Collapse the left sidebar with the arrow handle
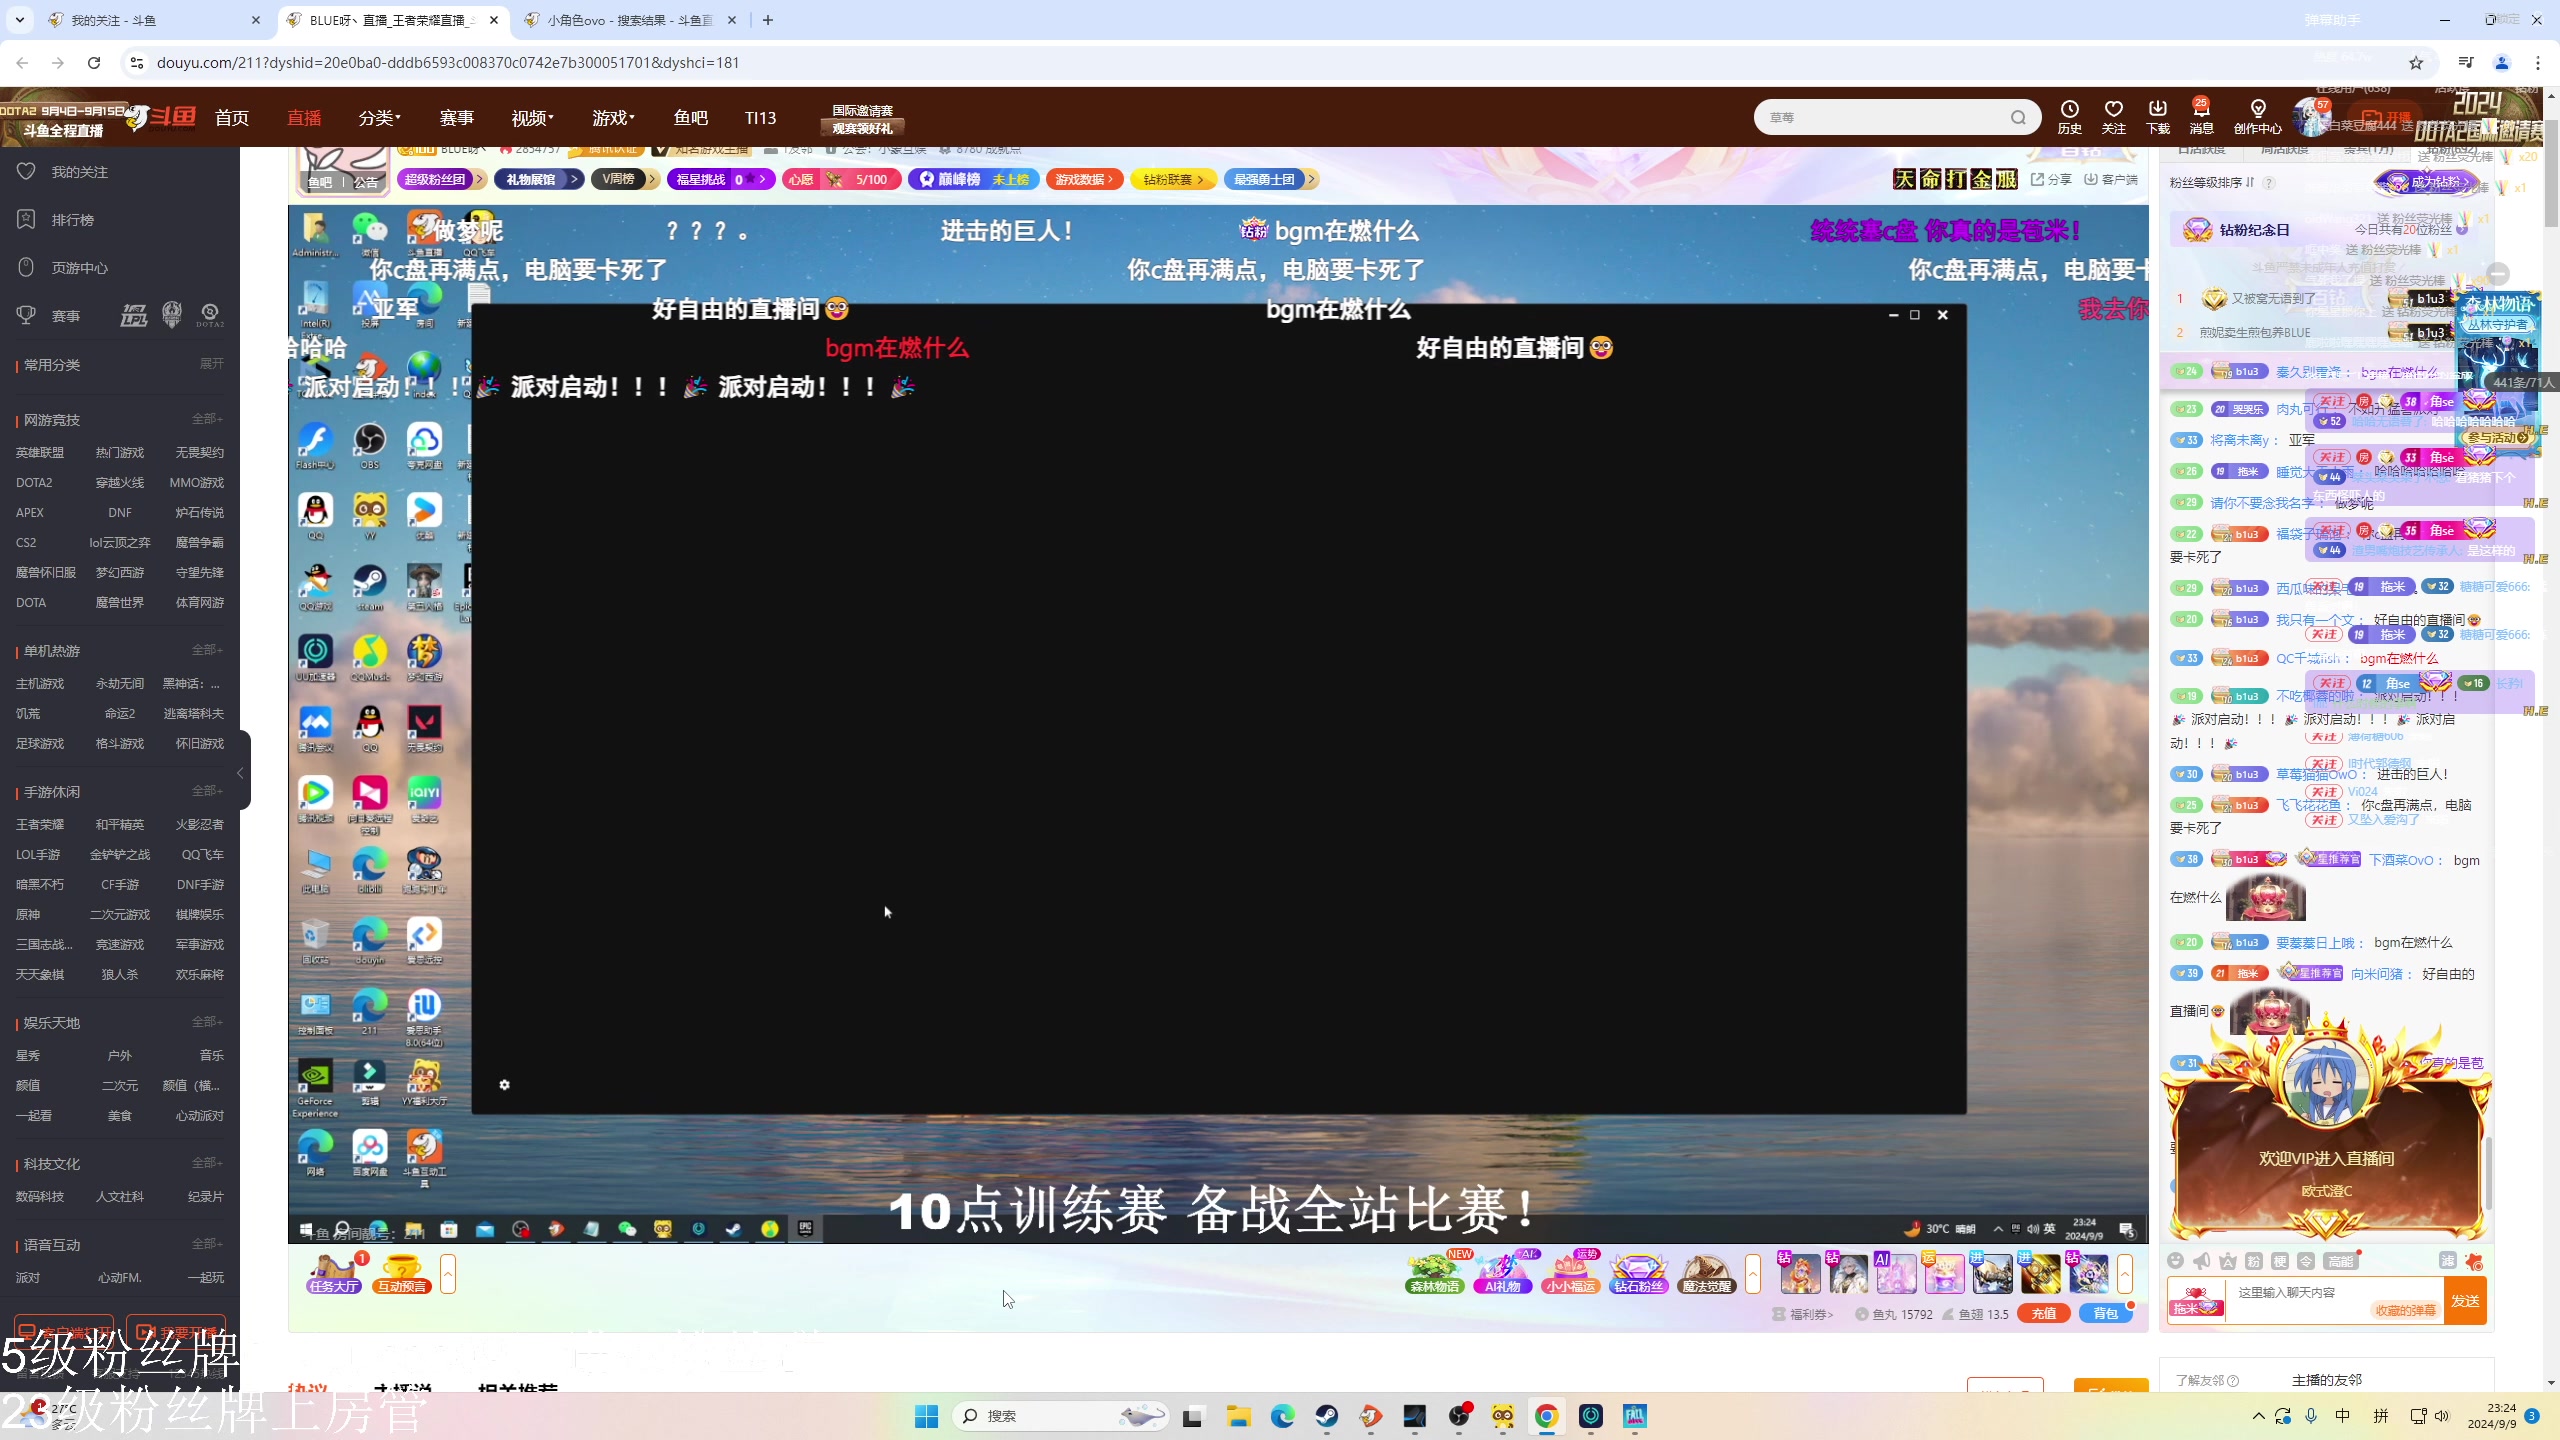The image size is (2560, 1440). 240,772
